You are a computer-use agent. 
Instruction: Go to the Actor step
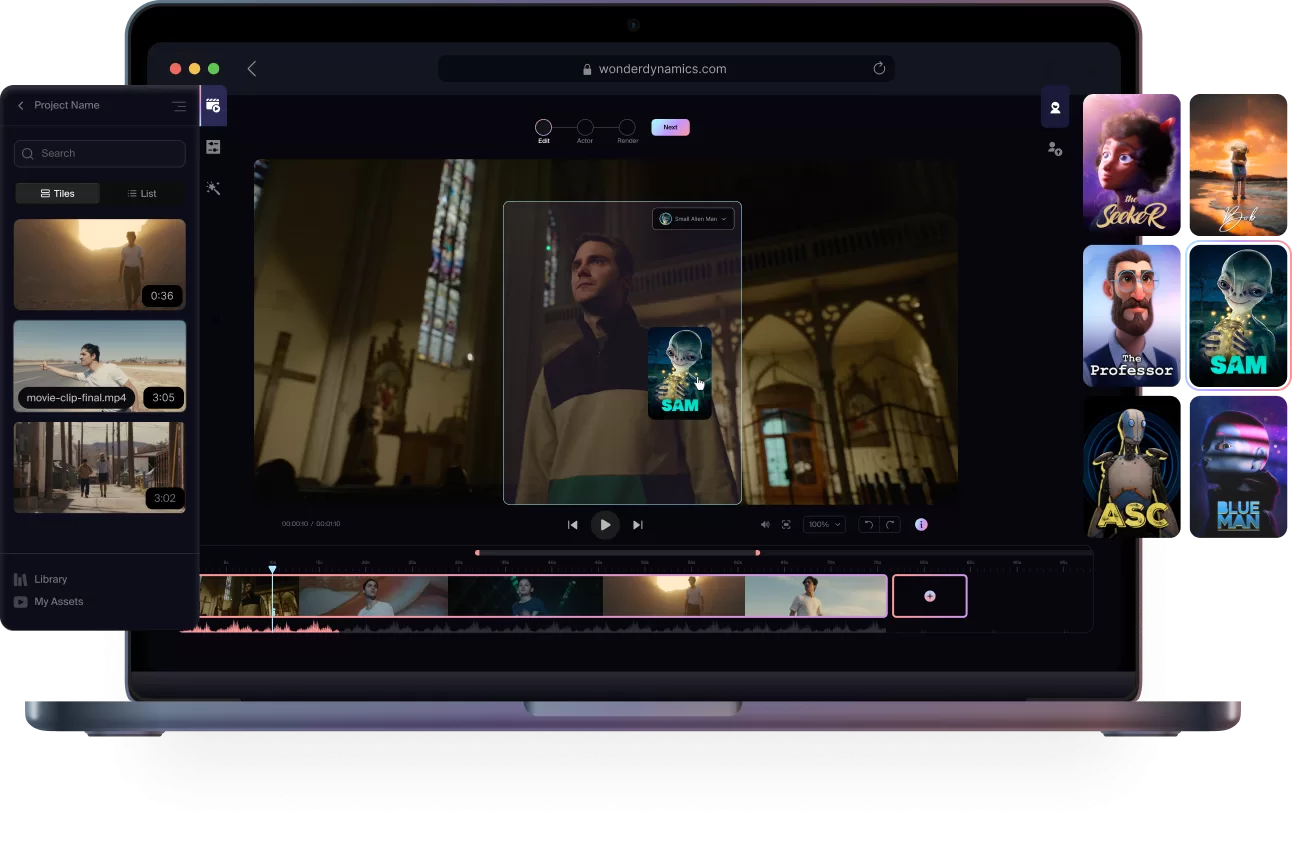pos(585,128)
